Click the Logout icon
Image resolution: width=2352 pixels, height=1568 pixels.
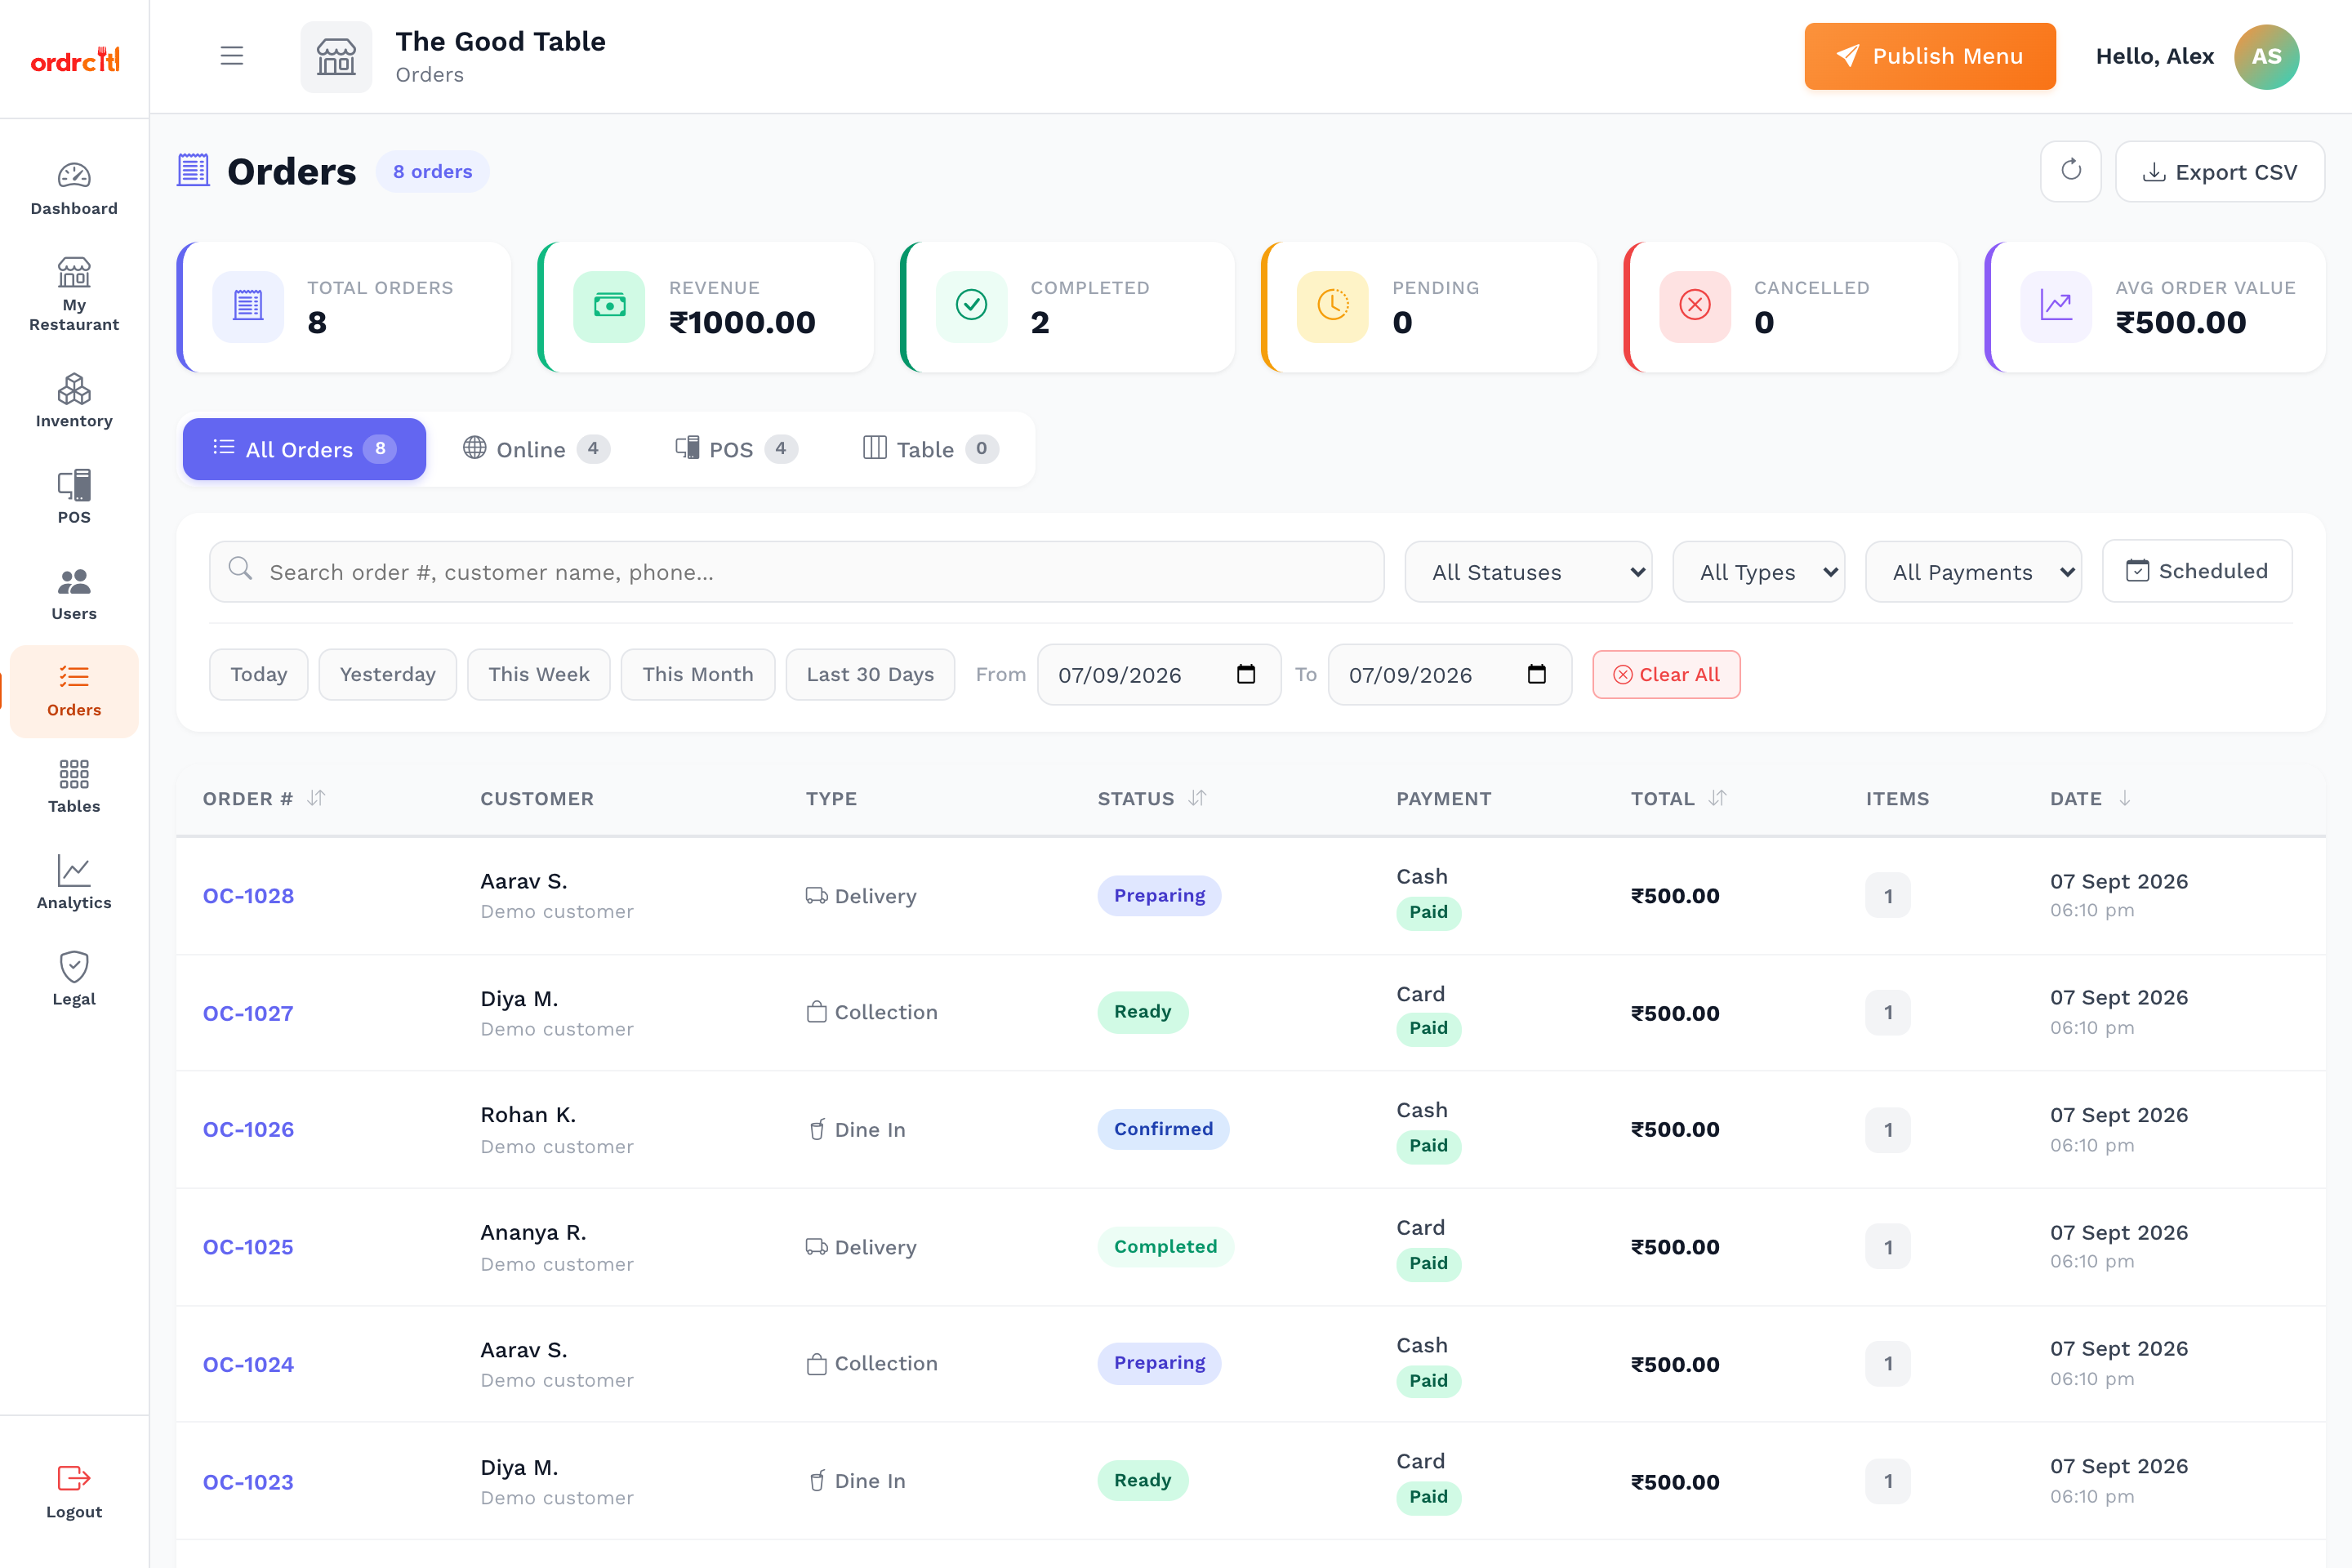74,1478
